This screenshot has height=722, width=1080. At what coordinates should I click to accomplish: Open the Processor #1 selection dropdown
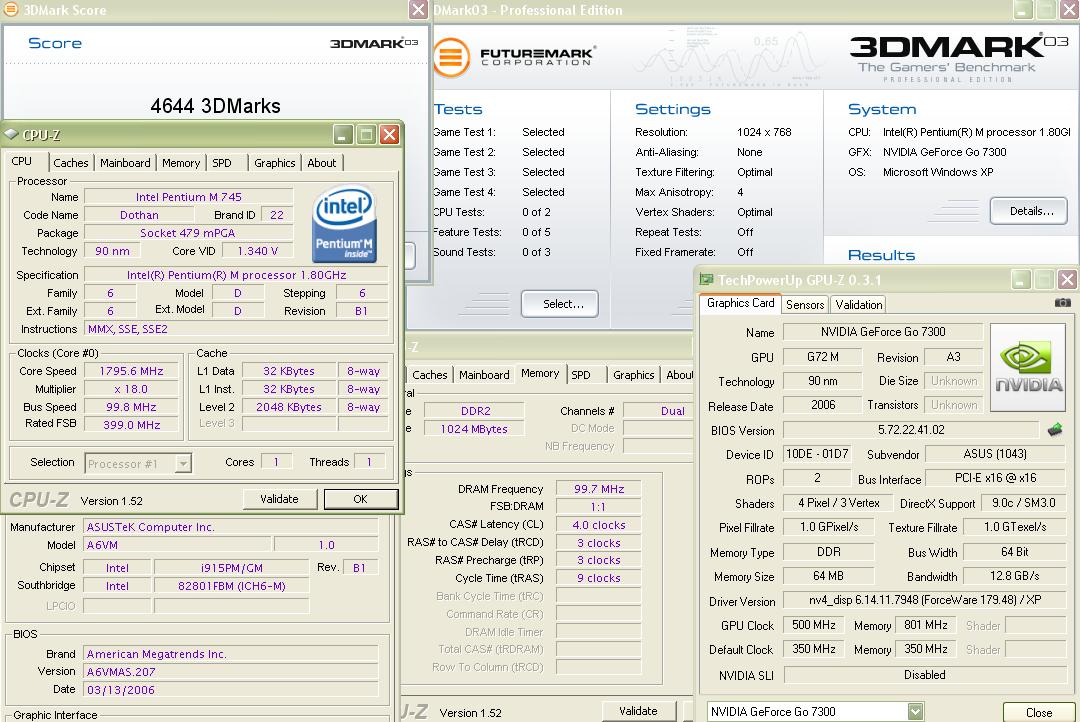(183, 464)
